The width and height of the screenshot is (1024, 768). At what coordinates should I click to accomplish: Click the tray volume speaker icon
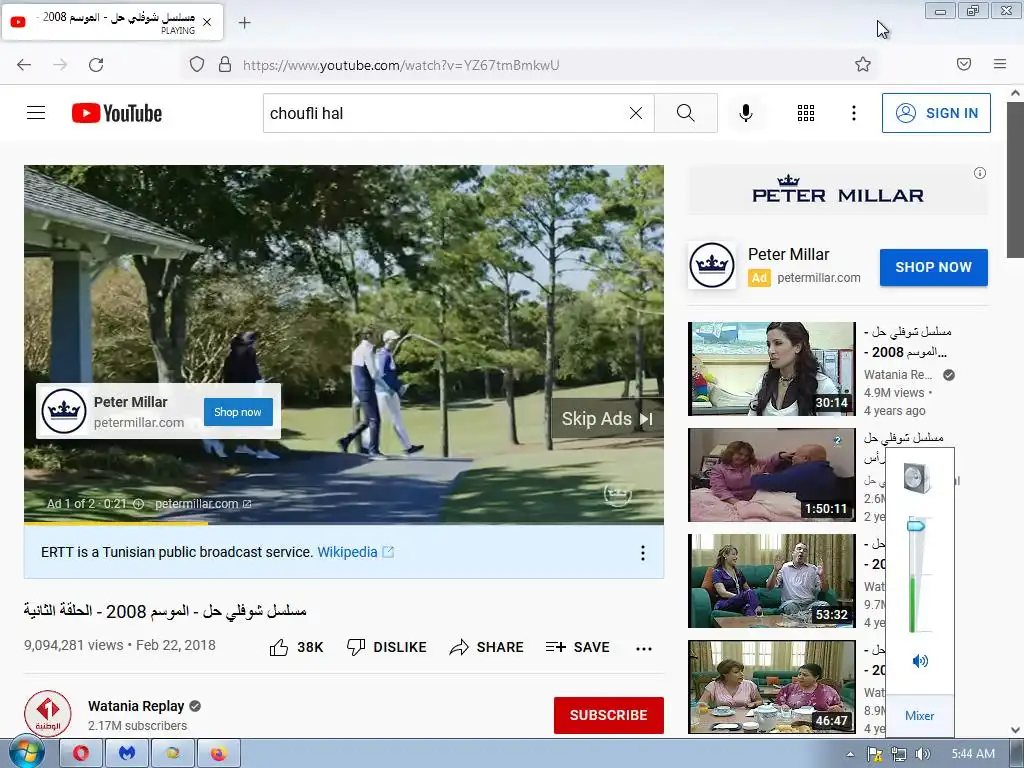click(x=922, y=754)
